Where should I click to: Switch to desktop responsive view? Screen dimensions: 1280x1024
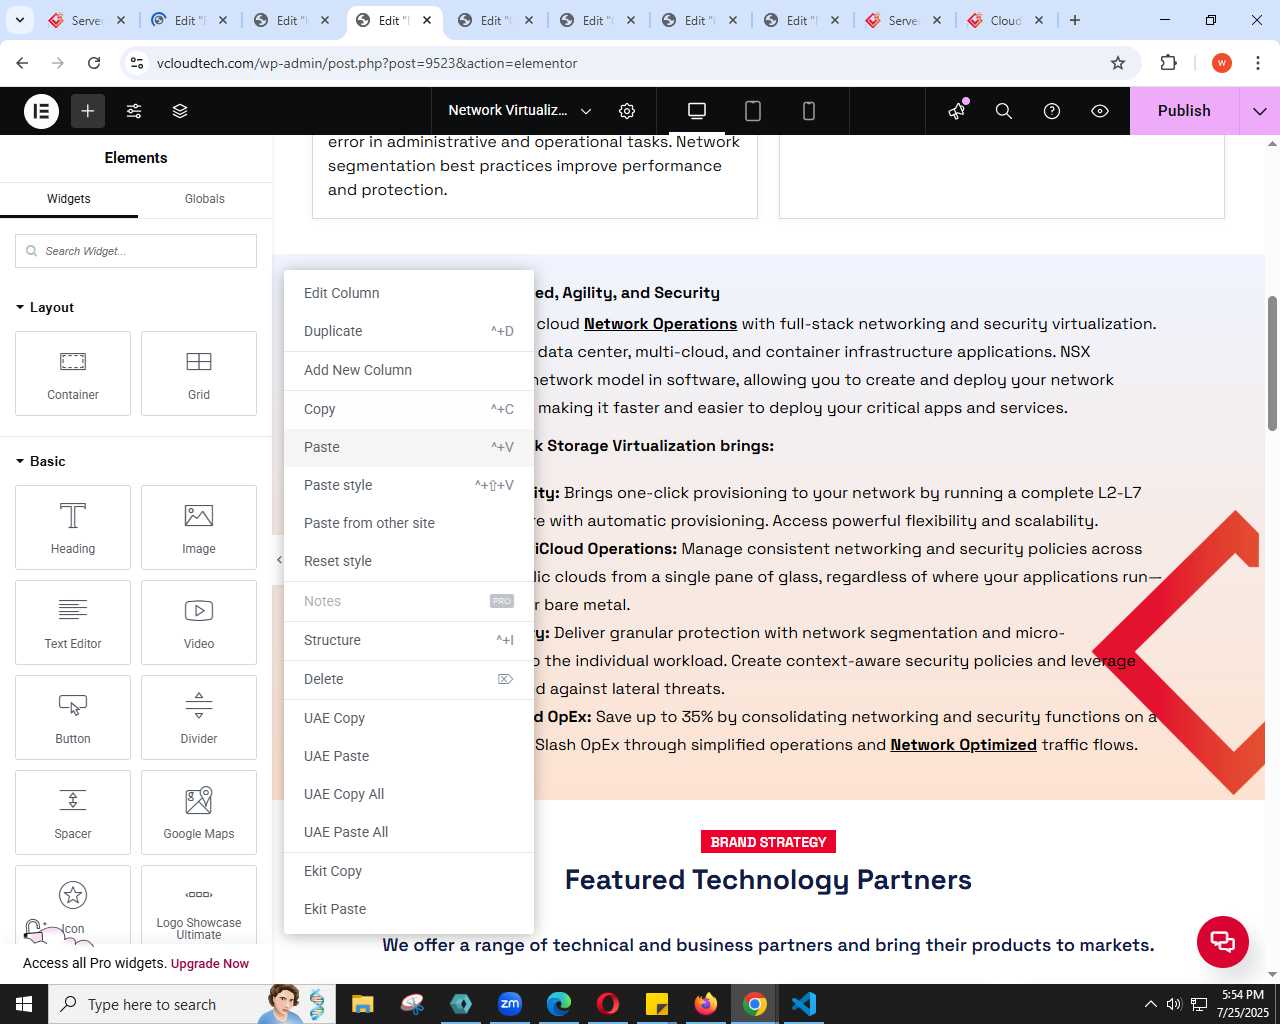(697, 111)
